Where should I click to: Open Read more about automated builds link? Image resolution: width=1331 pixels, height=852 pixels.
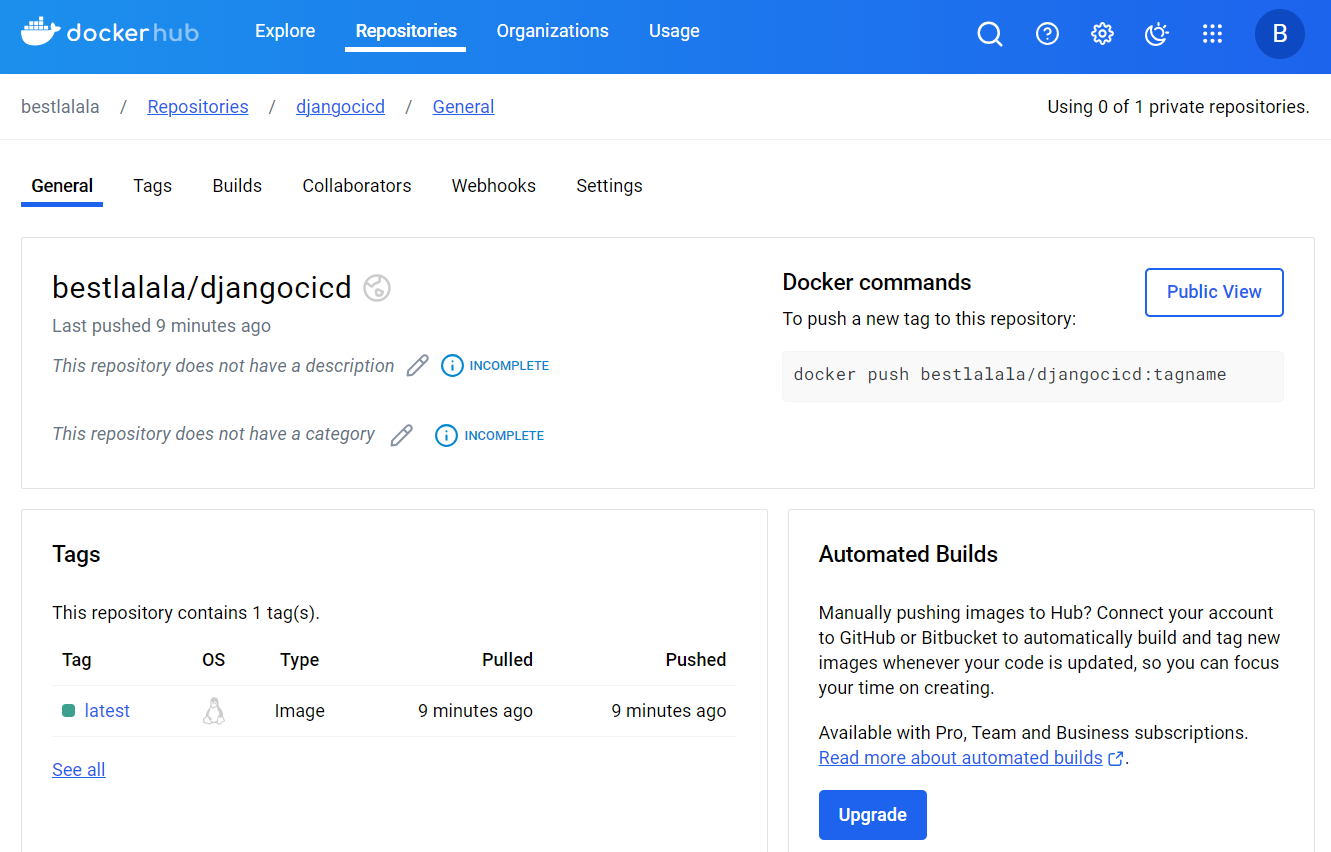point(961,758)
